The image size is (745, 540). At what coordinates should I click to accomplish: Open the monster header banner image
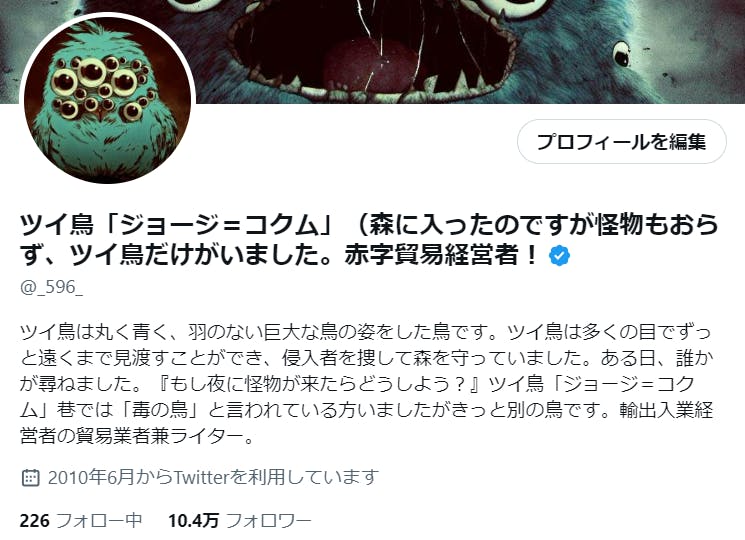click(x=372, y=51)
